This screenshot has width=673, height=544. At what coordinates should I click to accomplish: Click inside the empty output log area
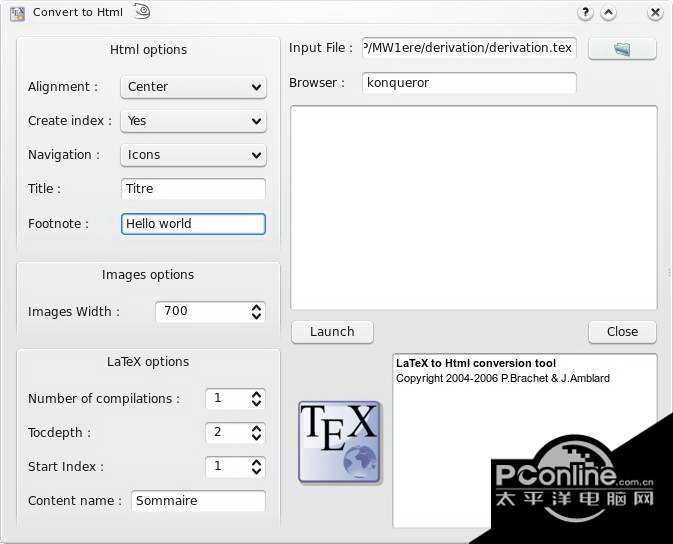pyautogui.click(x=474, y=207)
